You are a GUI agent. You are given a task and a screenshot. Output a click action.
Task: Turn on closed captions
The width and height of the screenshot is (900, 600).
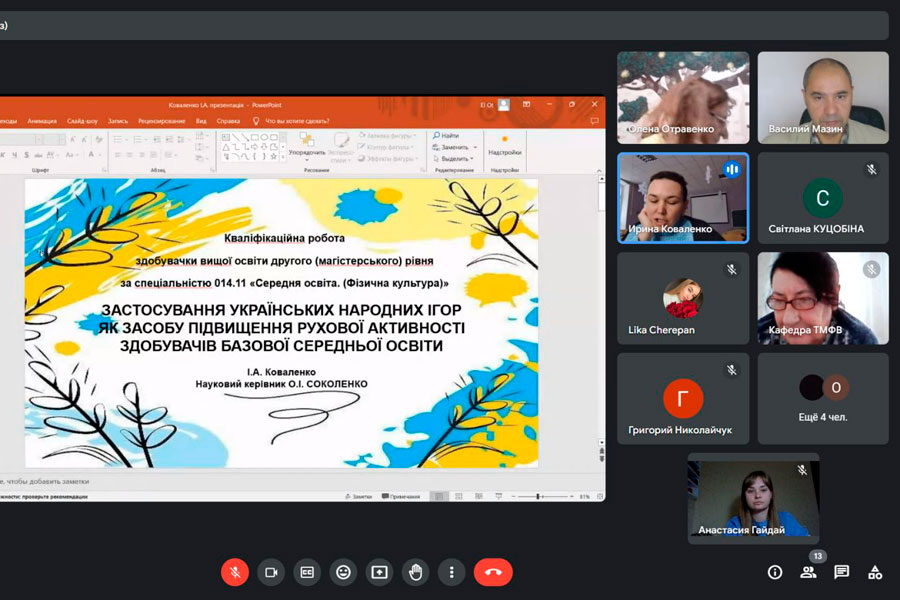pos(307,572)
